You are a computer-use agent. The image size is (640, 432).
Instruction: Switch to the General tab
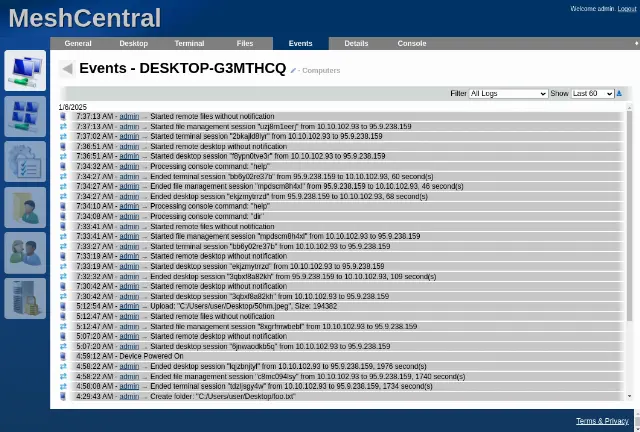(78, 43)
